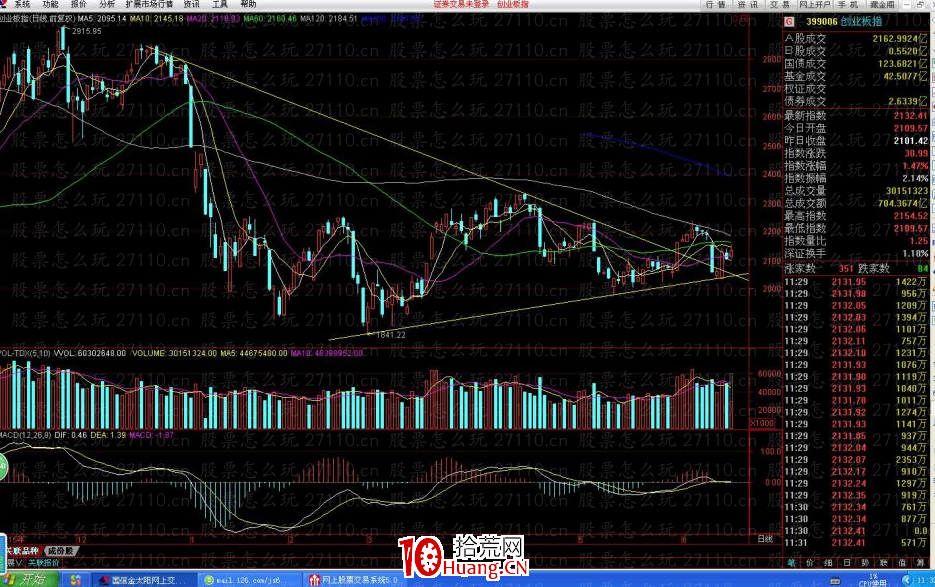Viewport: 935px width, 587px height.
Task: Select the 日 tab in quote panel
Action: (x=847, y=563)
